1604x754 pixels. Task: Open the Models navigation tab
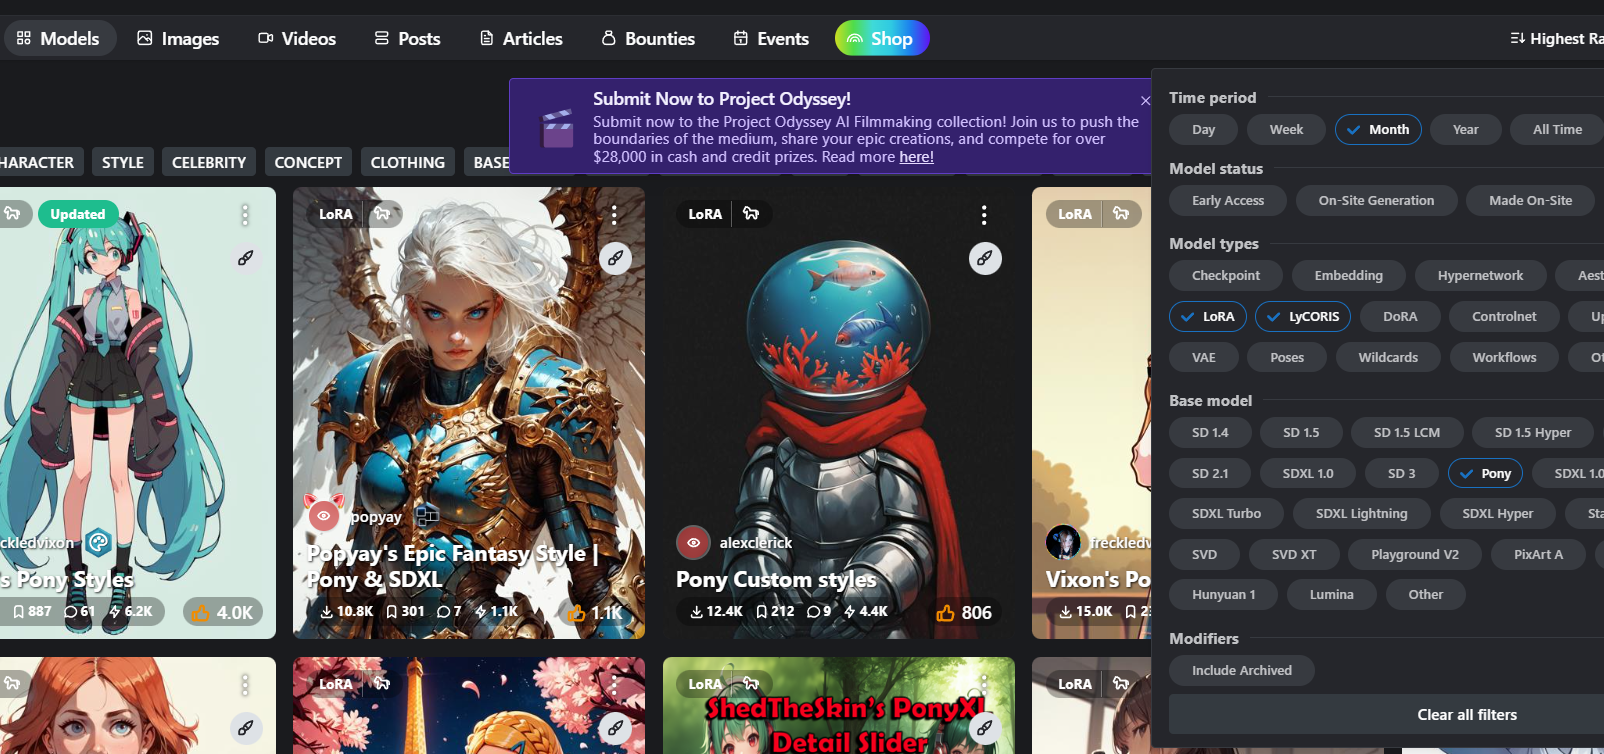(x=59, y=38)
